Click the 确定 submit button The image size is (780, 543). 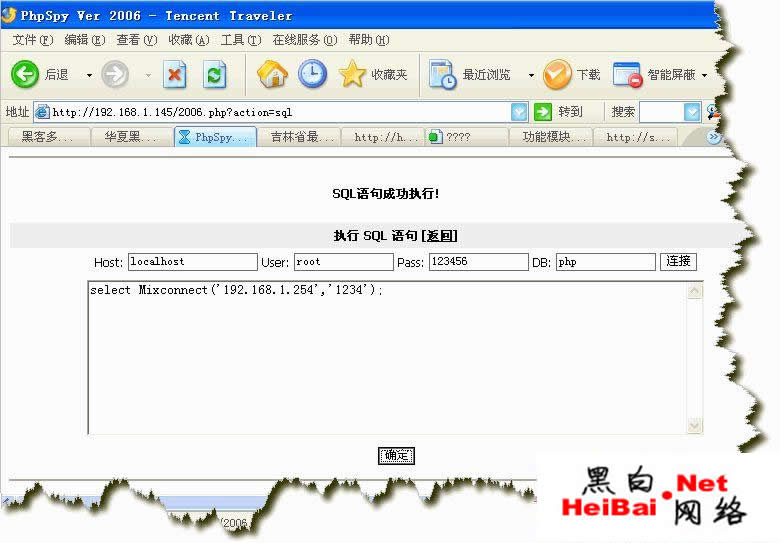click(396, 455)
